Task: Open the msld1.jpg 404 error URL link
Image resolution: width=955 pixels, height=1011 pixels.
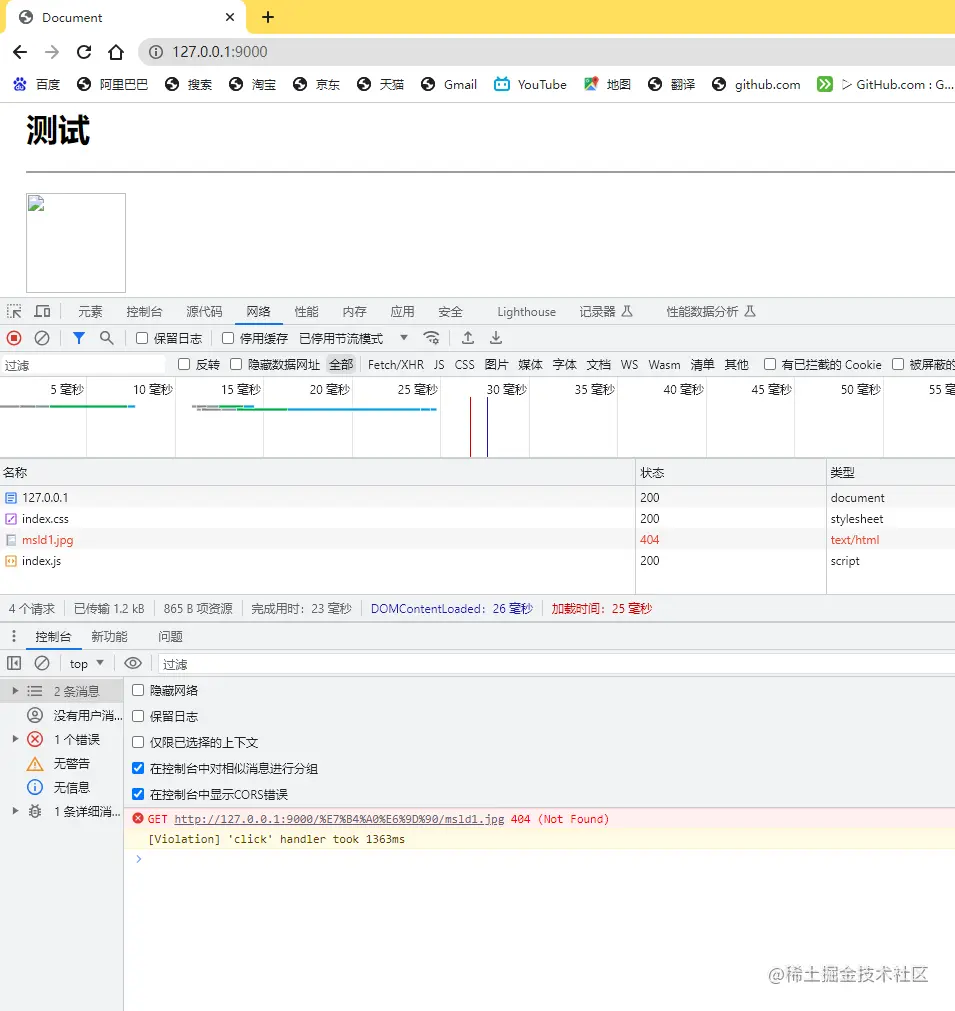Action: (339, 819)
